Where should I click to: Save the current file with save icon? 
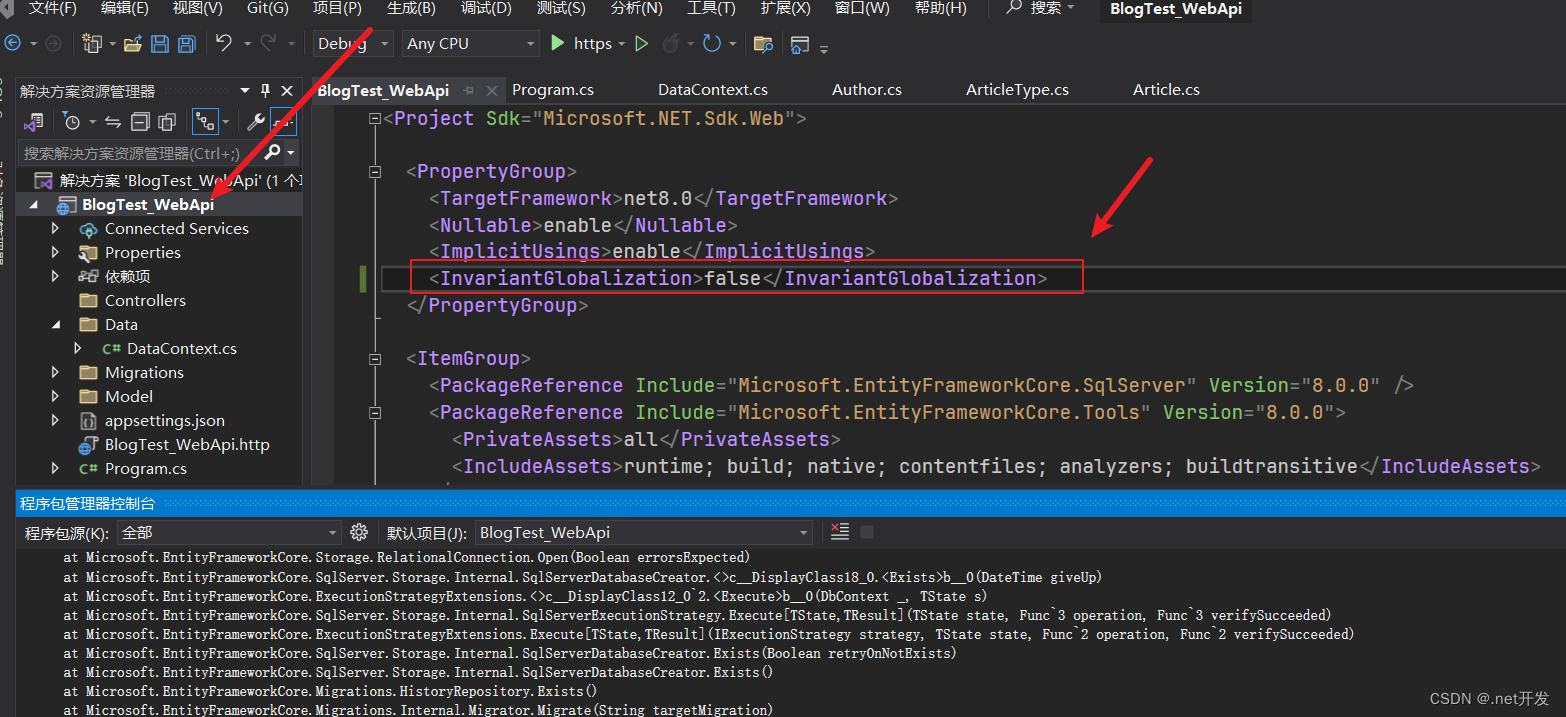(160, 43)
